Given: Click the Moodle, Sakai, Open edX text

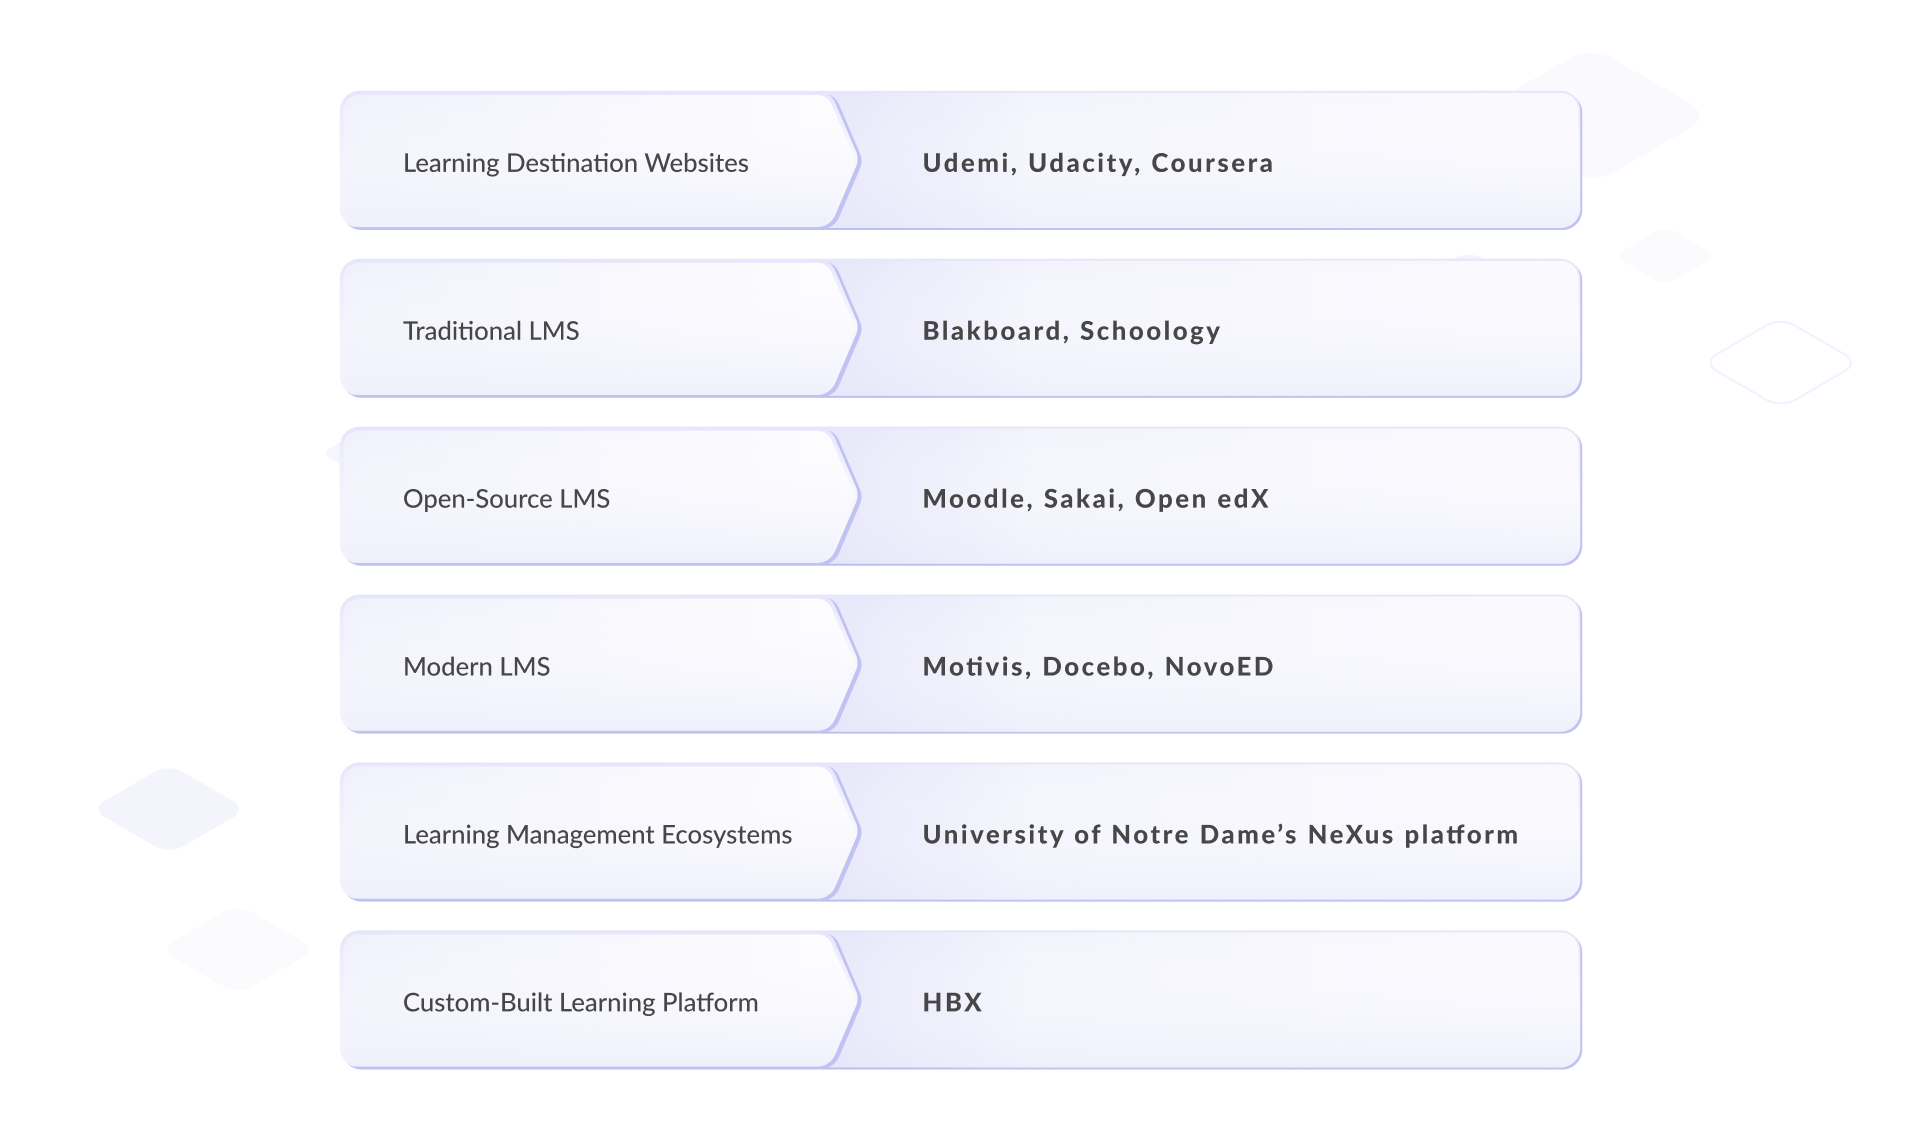Looking at the screenshot, I should [1096, 499].
